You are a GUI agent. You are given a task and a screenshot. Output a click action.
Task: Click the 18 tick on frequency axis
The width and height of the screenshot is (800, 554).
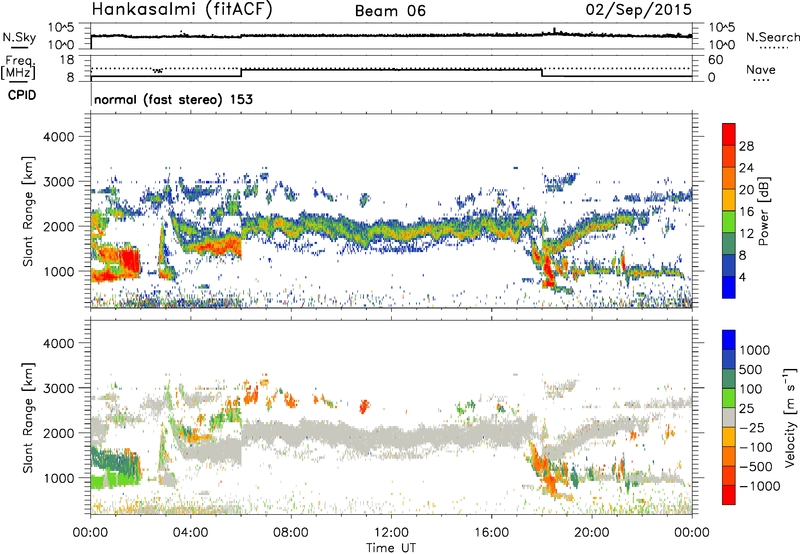[66, 60]
